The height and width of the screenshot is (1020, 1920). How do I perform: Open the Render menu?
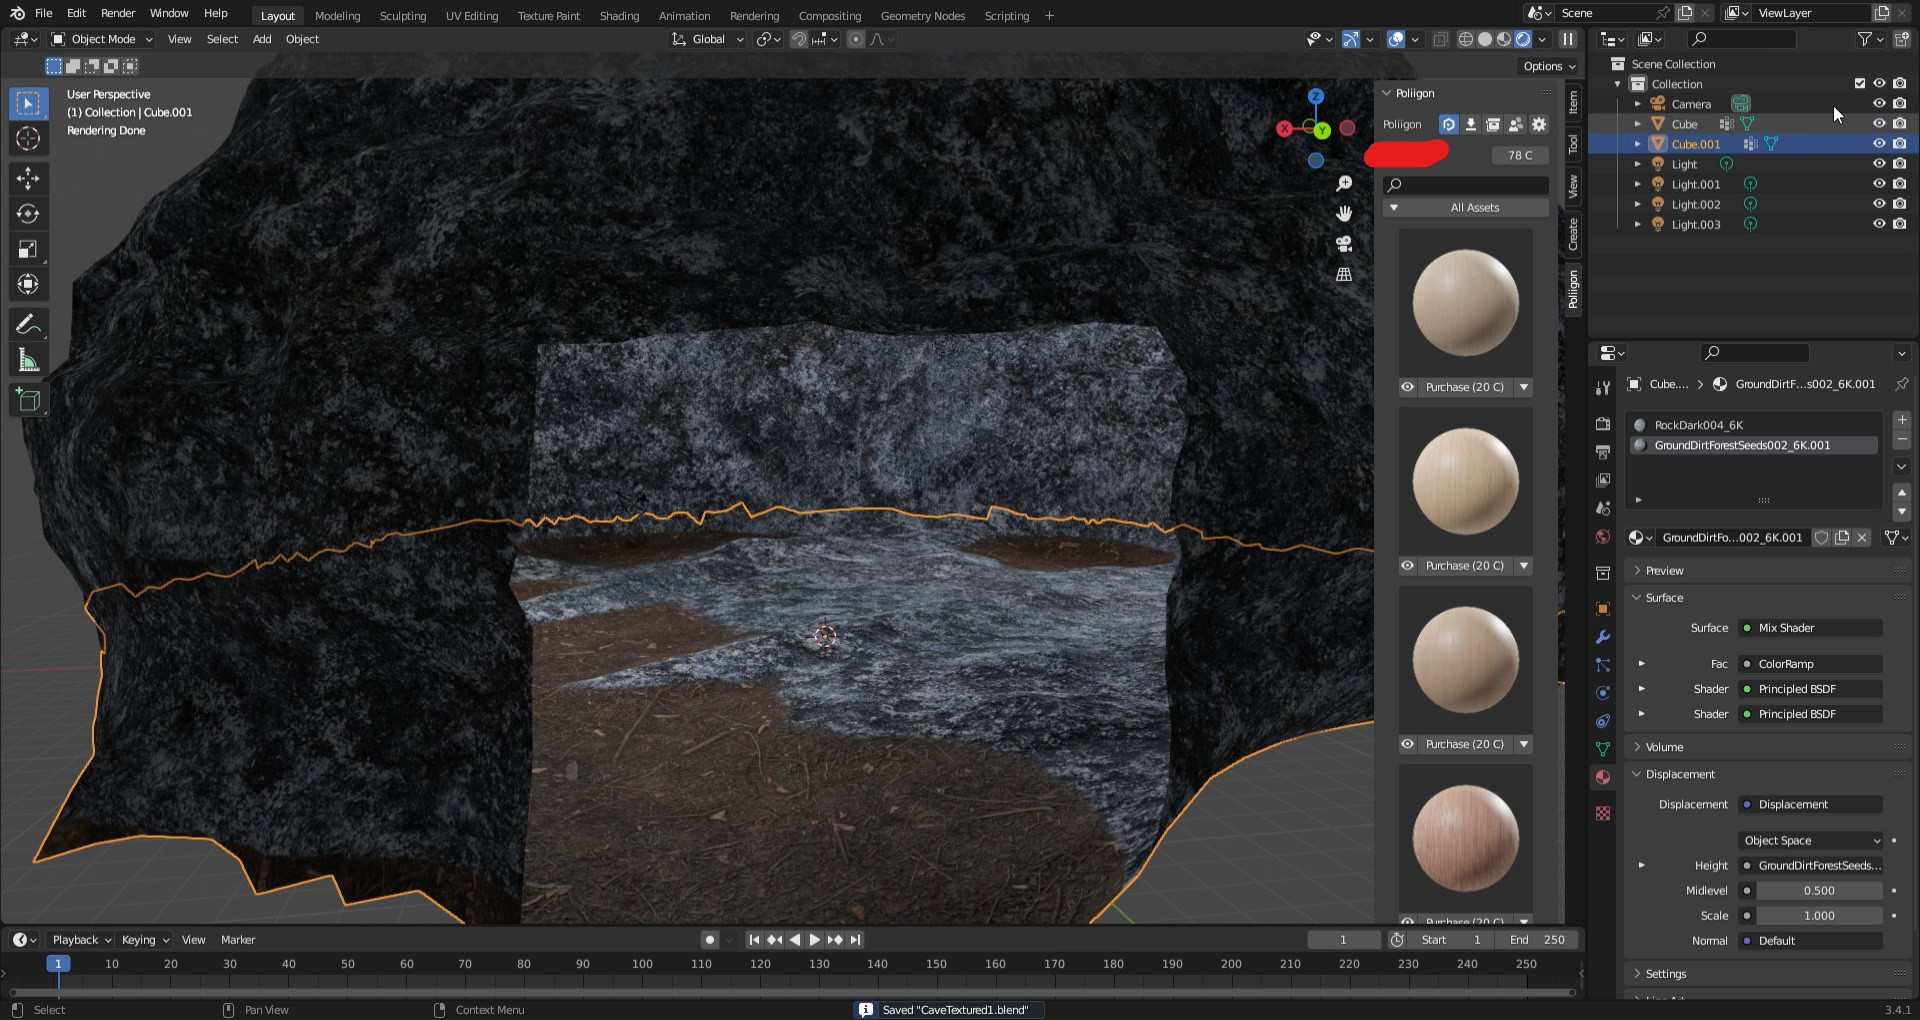coord(118,13)
